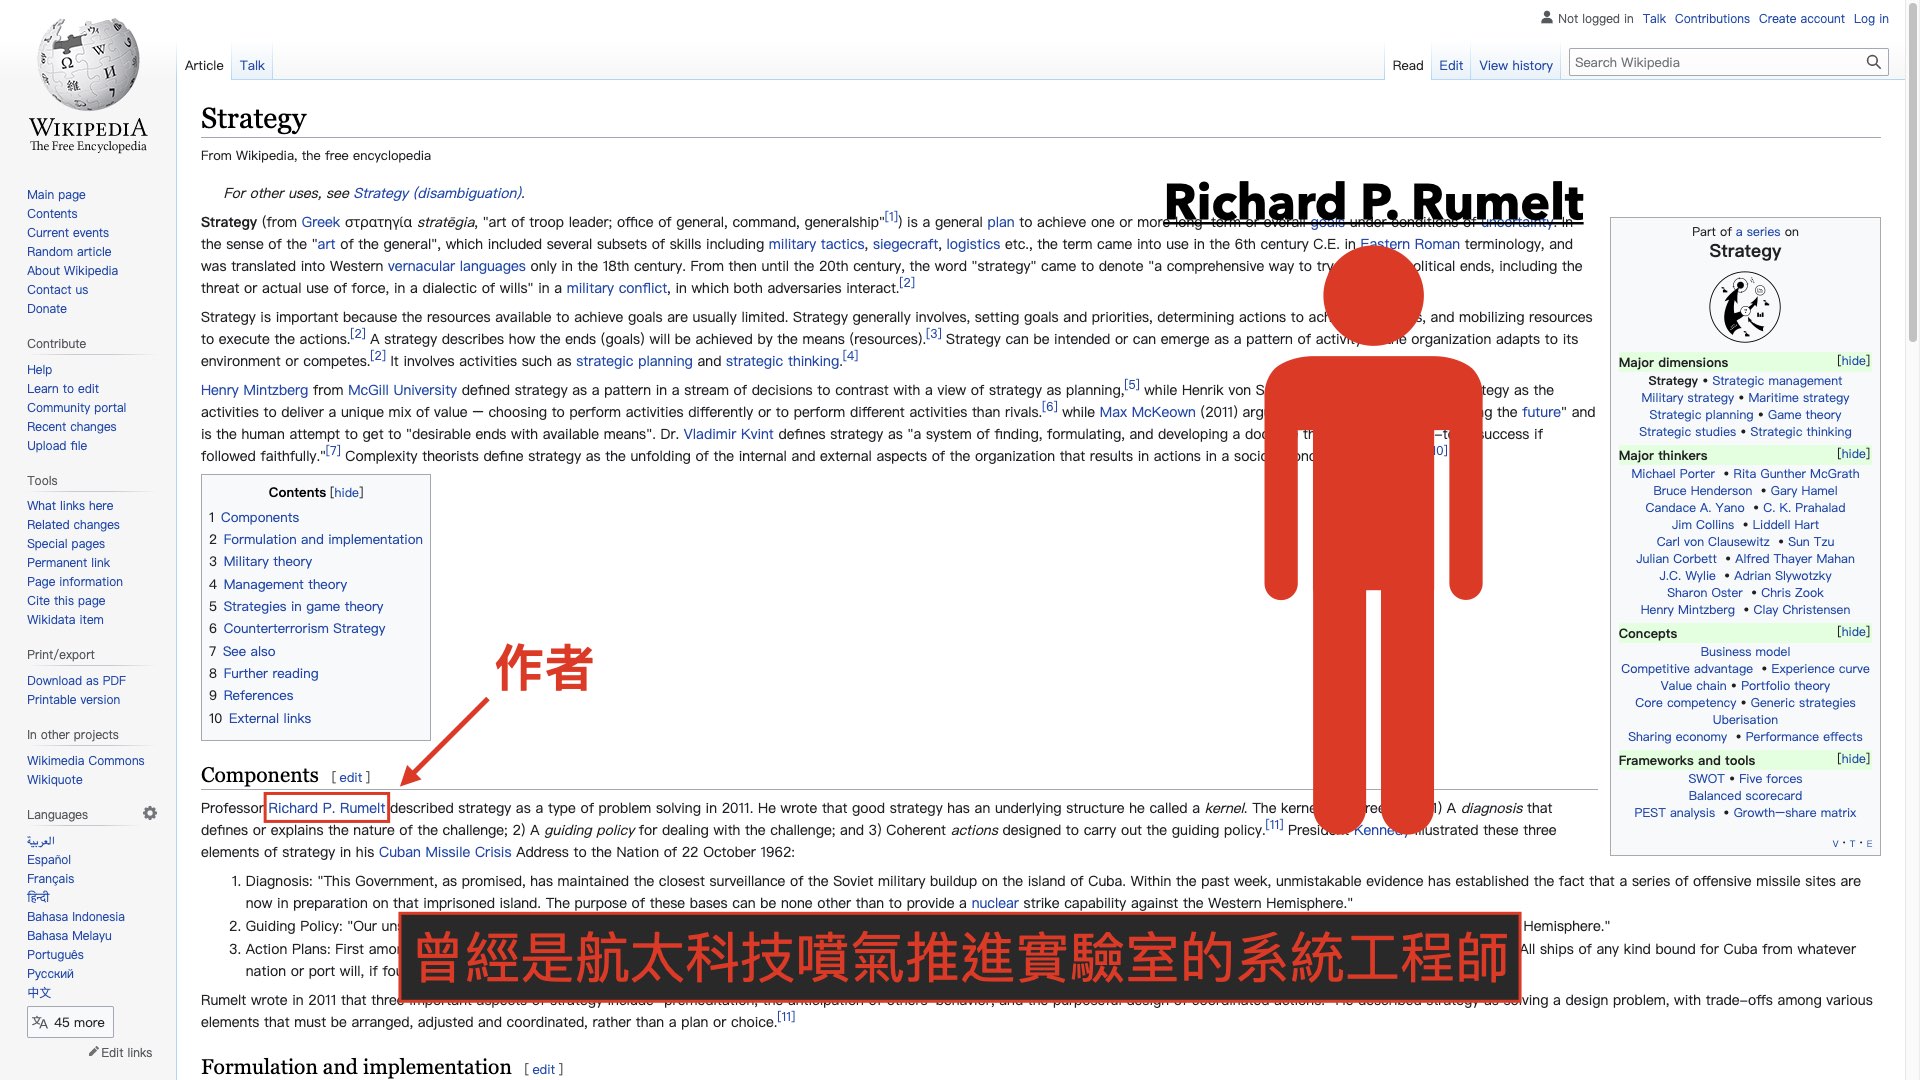
Task: Edit the Formulation and implementation section
Action: click(x=544, y=1070)
